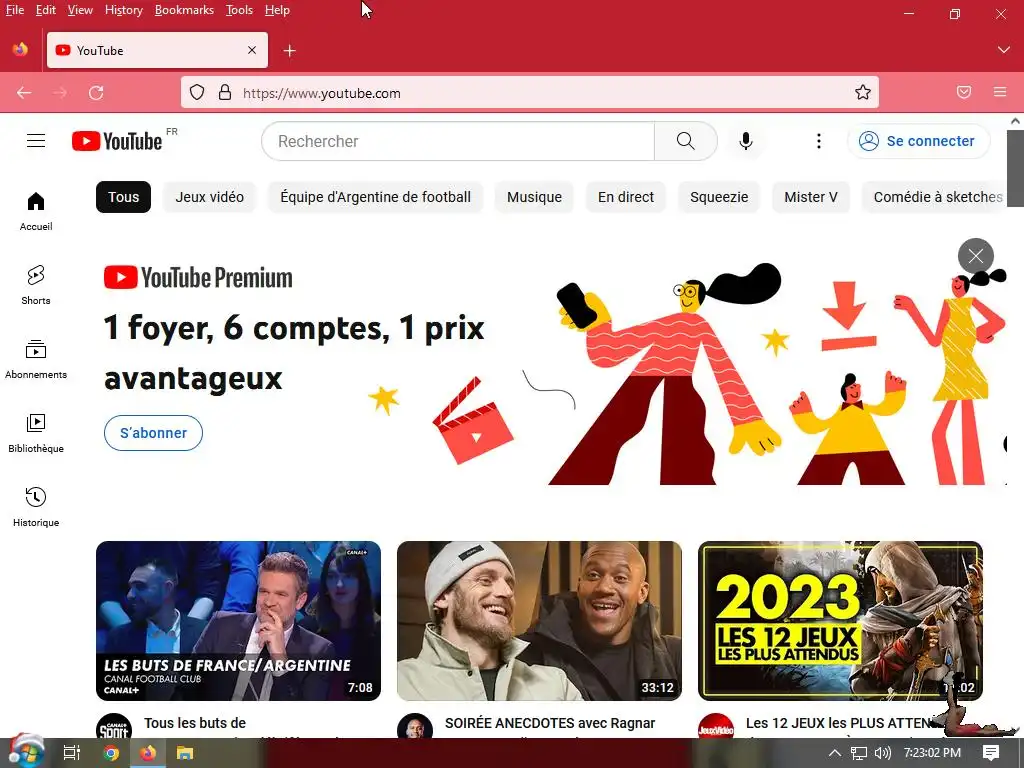The height and width of the screenshot is (768, 1024).
Task: Bookmark this page with star icon
Action: coord(863,93)
